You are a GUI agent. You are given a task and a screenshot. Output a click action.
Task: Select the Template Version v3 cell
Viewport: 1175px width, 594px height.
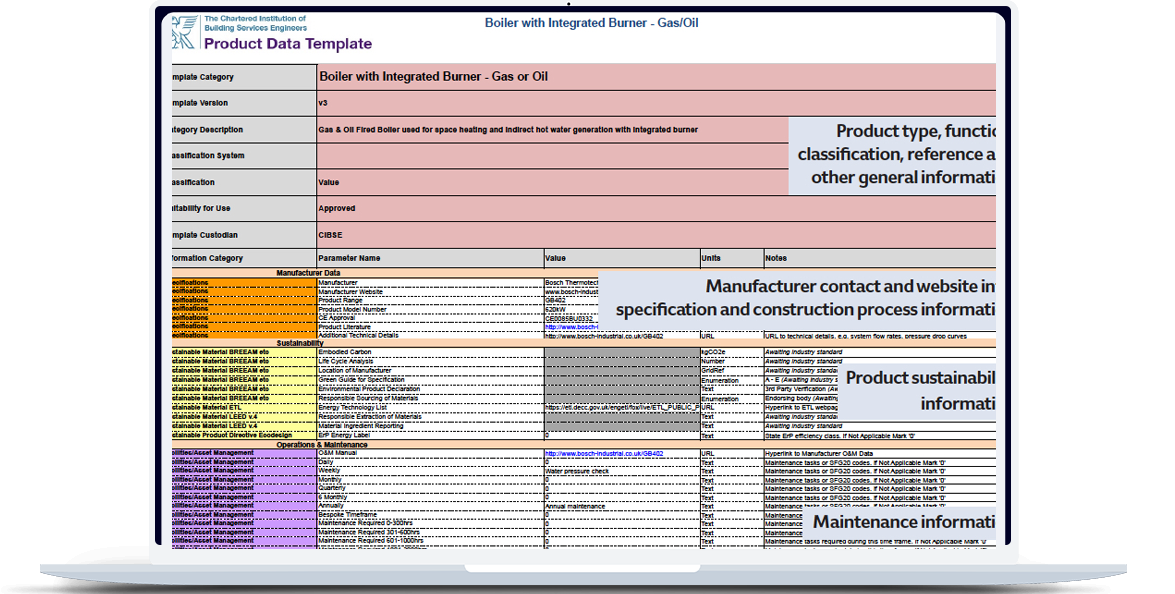pyautogui.click(x=655, y=103)
